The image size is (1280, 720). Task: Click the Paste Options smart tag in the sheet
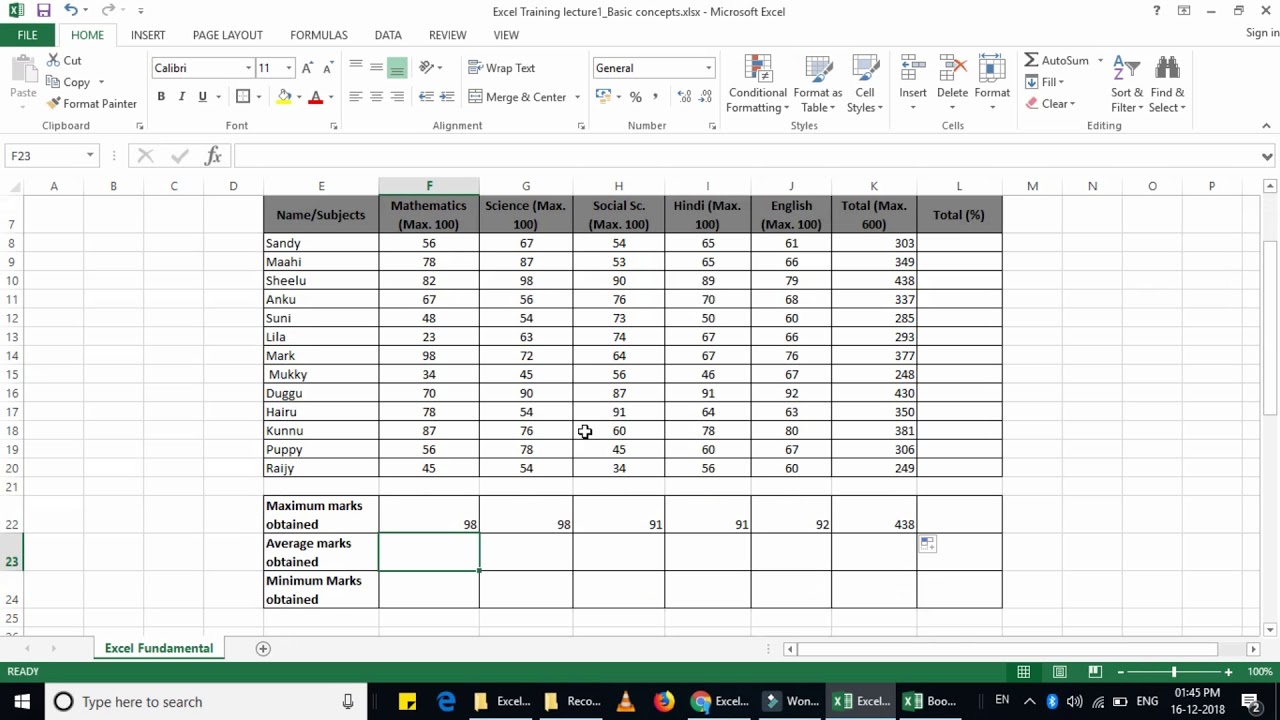tap(928, 544)
